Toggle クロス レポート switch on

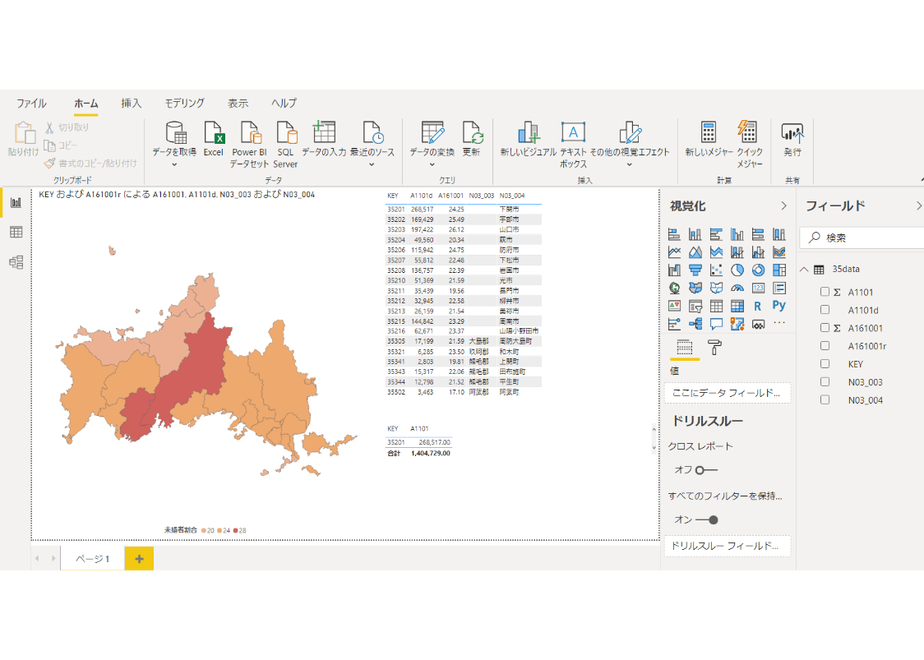pyautogui.click(x=706, y=470)
